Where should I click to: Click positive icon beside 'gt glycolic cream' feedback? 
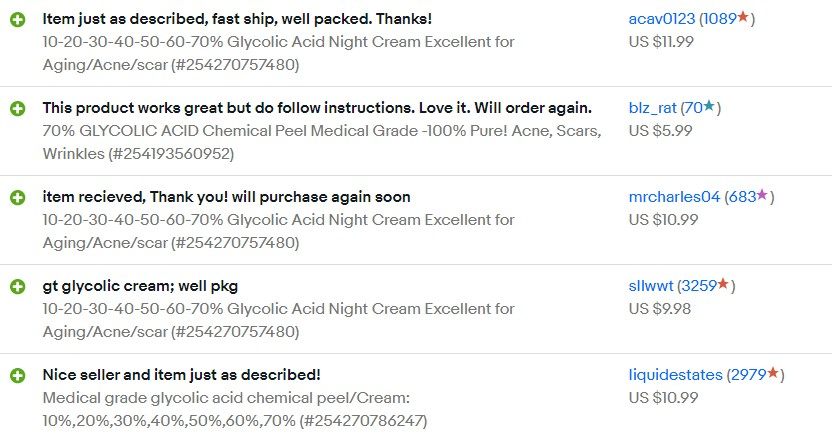pos(18,287)
